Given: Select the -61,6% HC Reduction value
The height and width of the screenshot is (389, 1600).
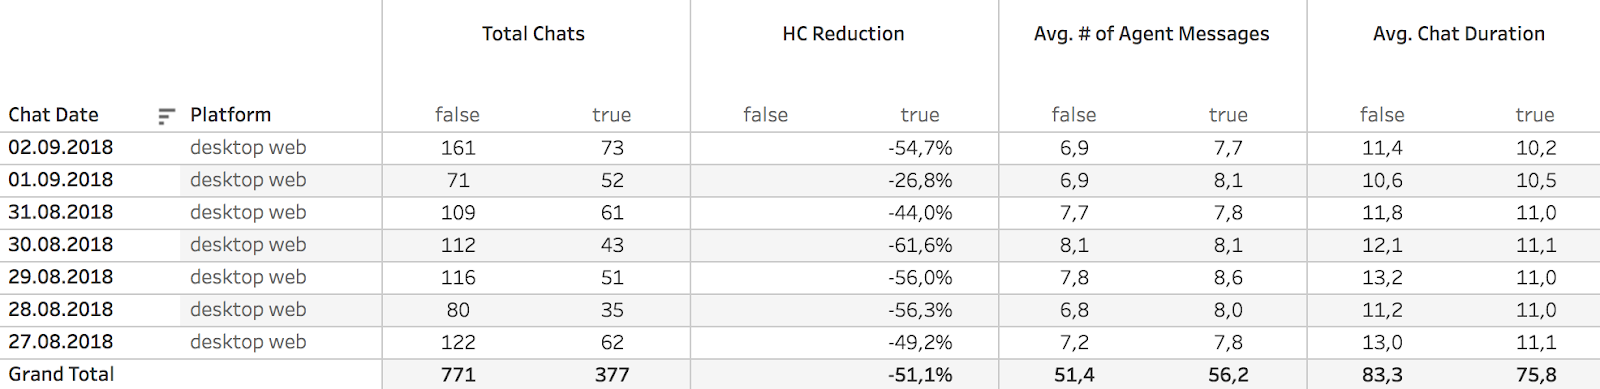Looking at the screenshot, I should [x=920, y=245].
